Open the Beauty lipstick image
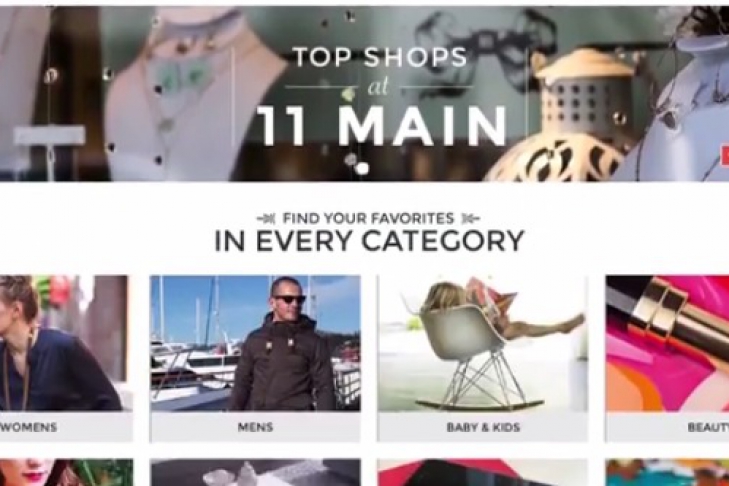The image size is (729, 486). 667,343
